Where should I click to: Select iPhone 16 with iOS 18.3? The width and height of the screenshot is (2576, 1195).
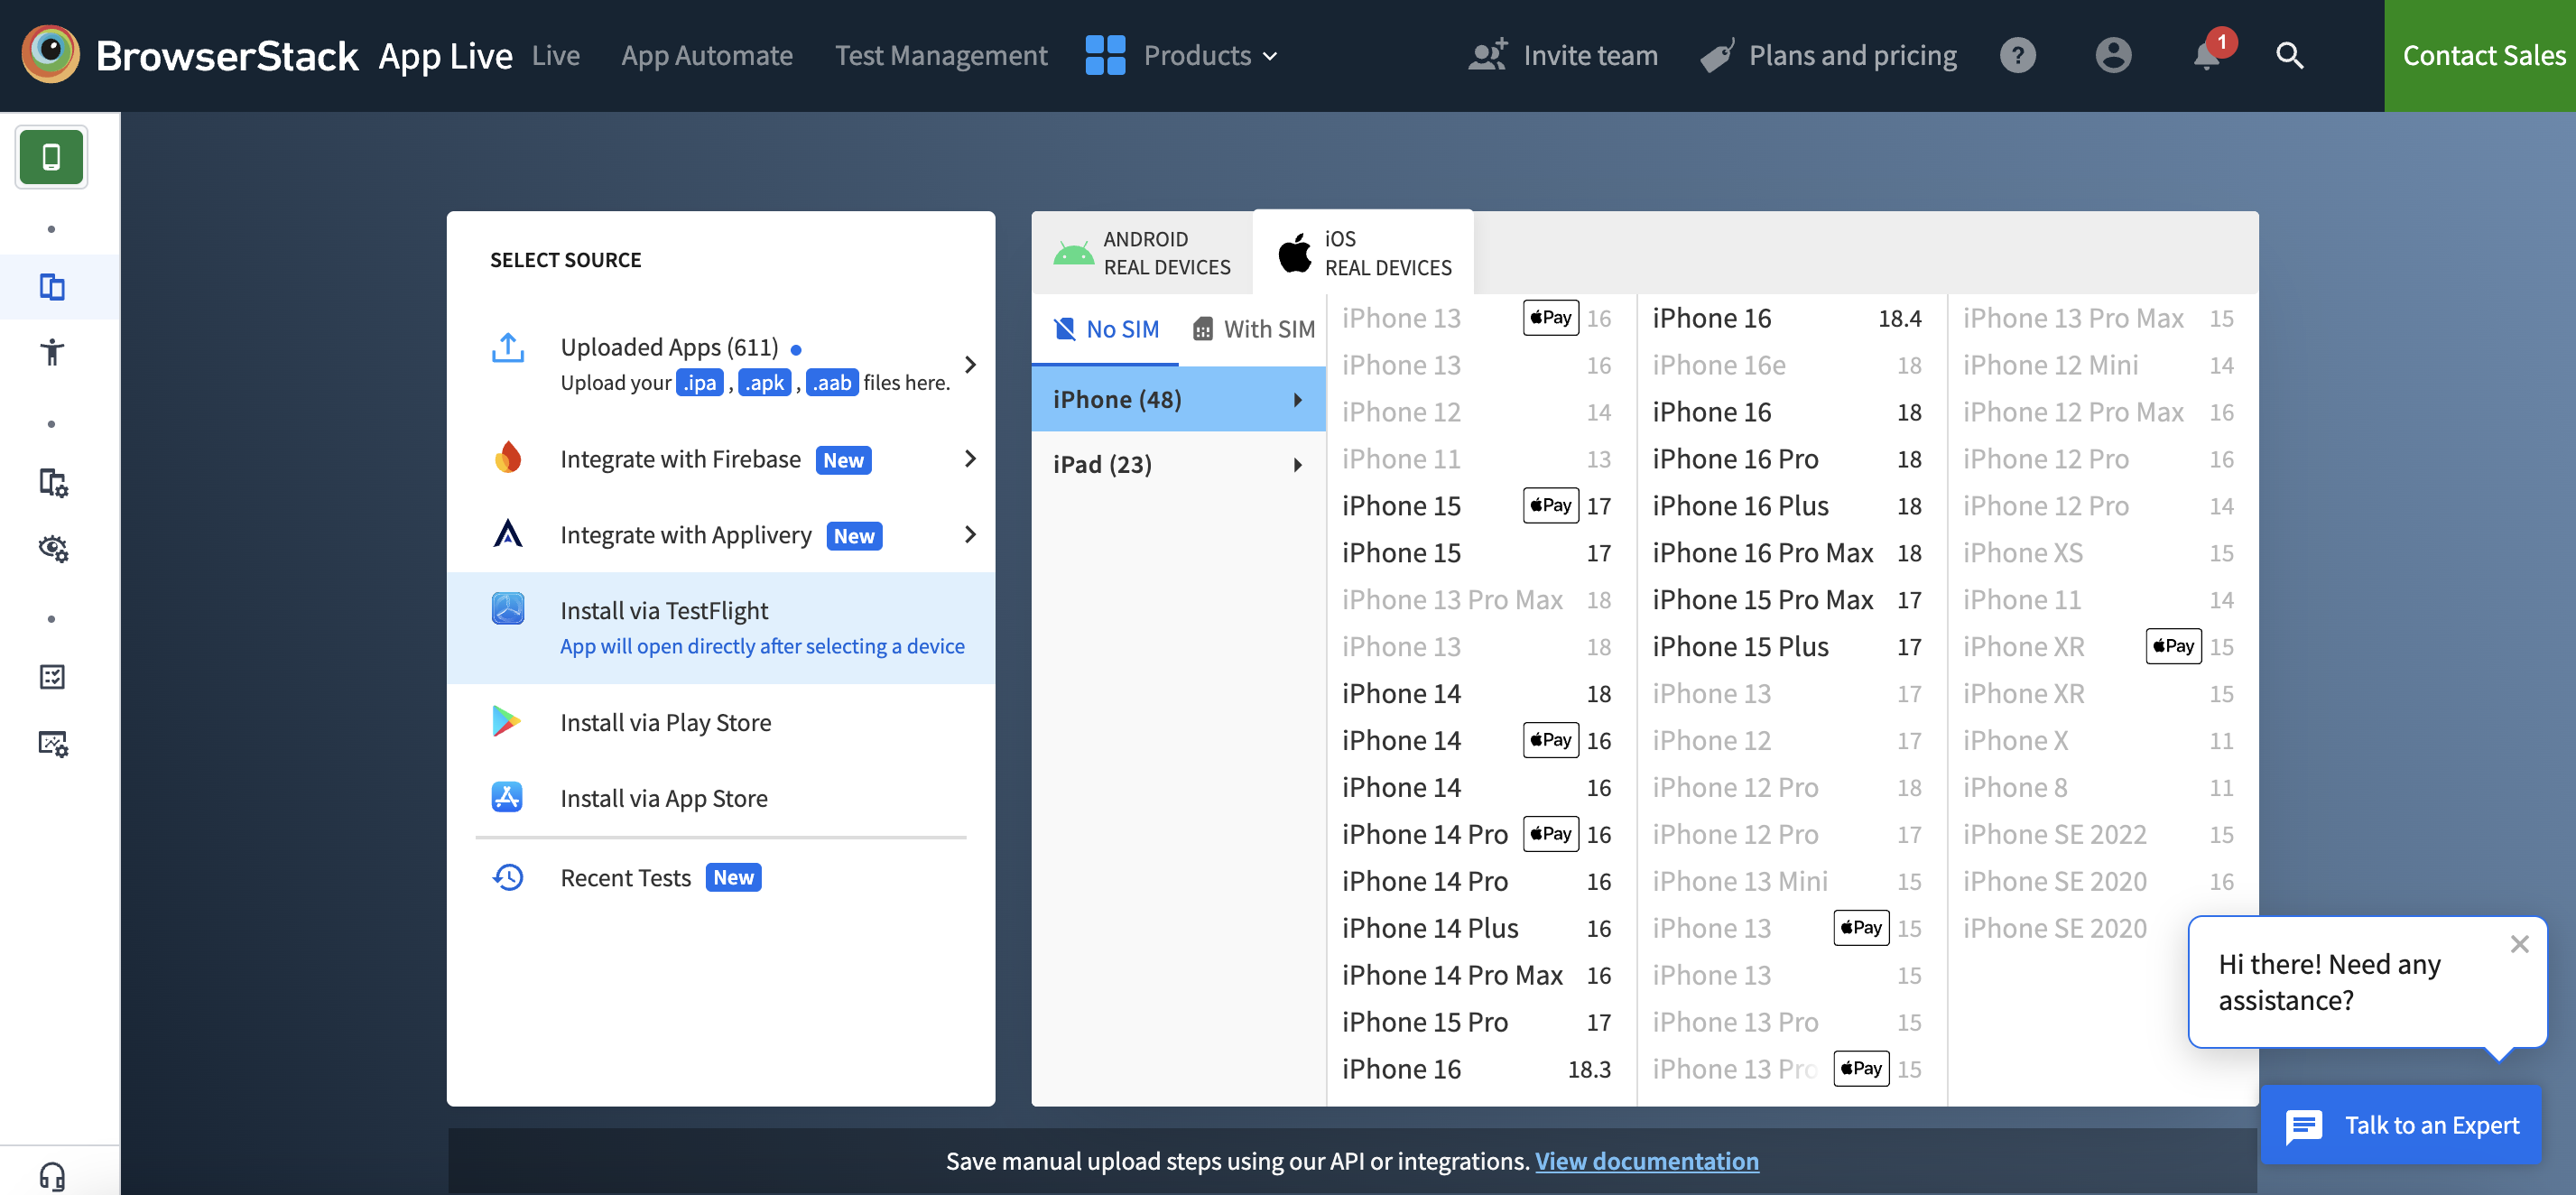1476,1069
